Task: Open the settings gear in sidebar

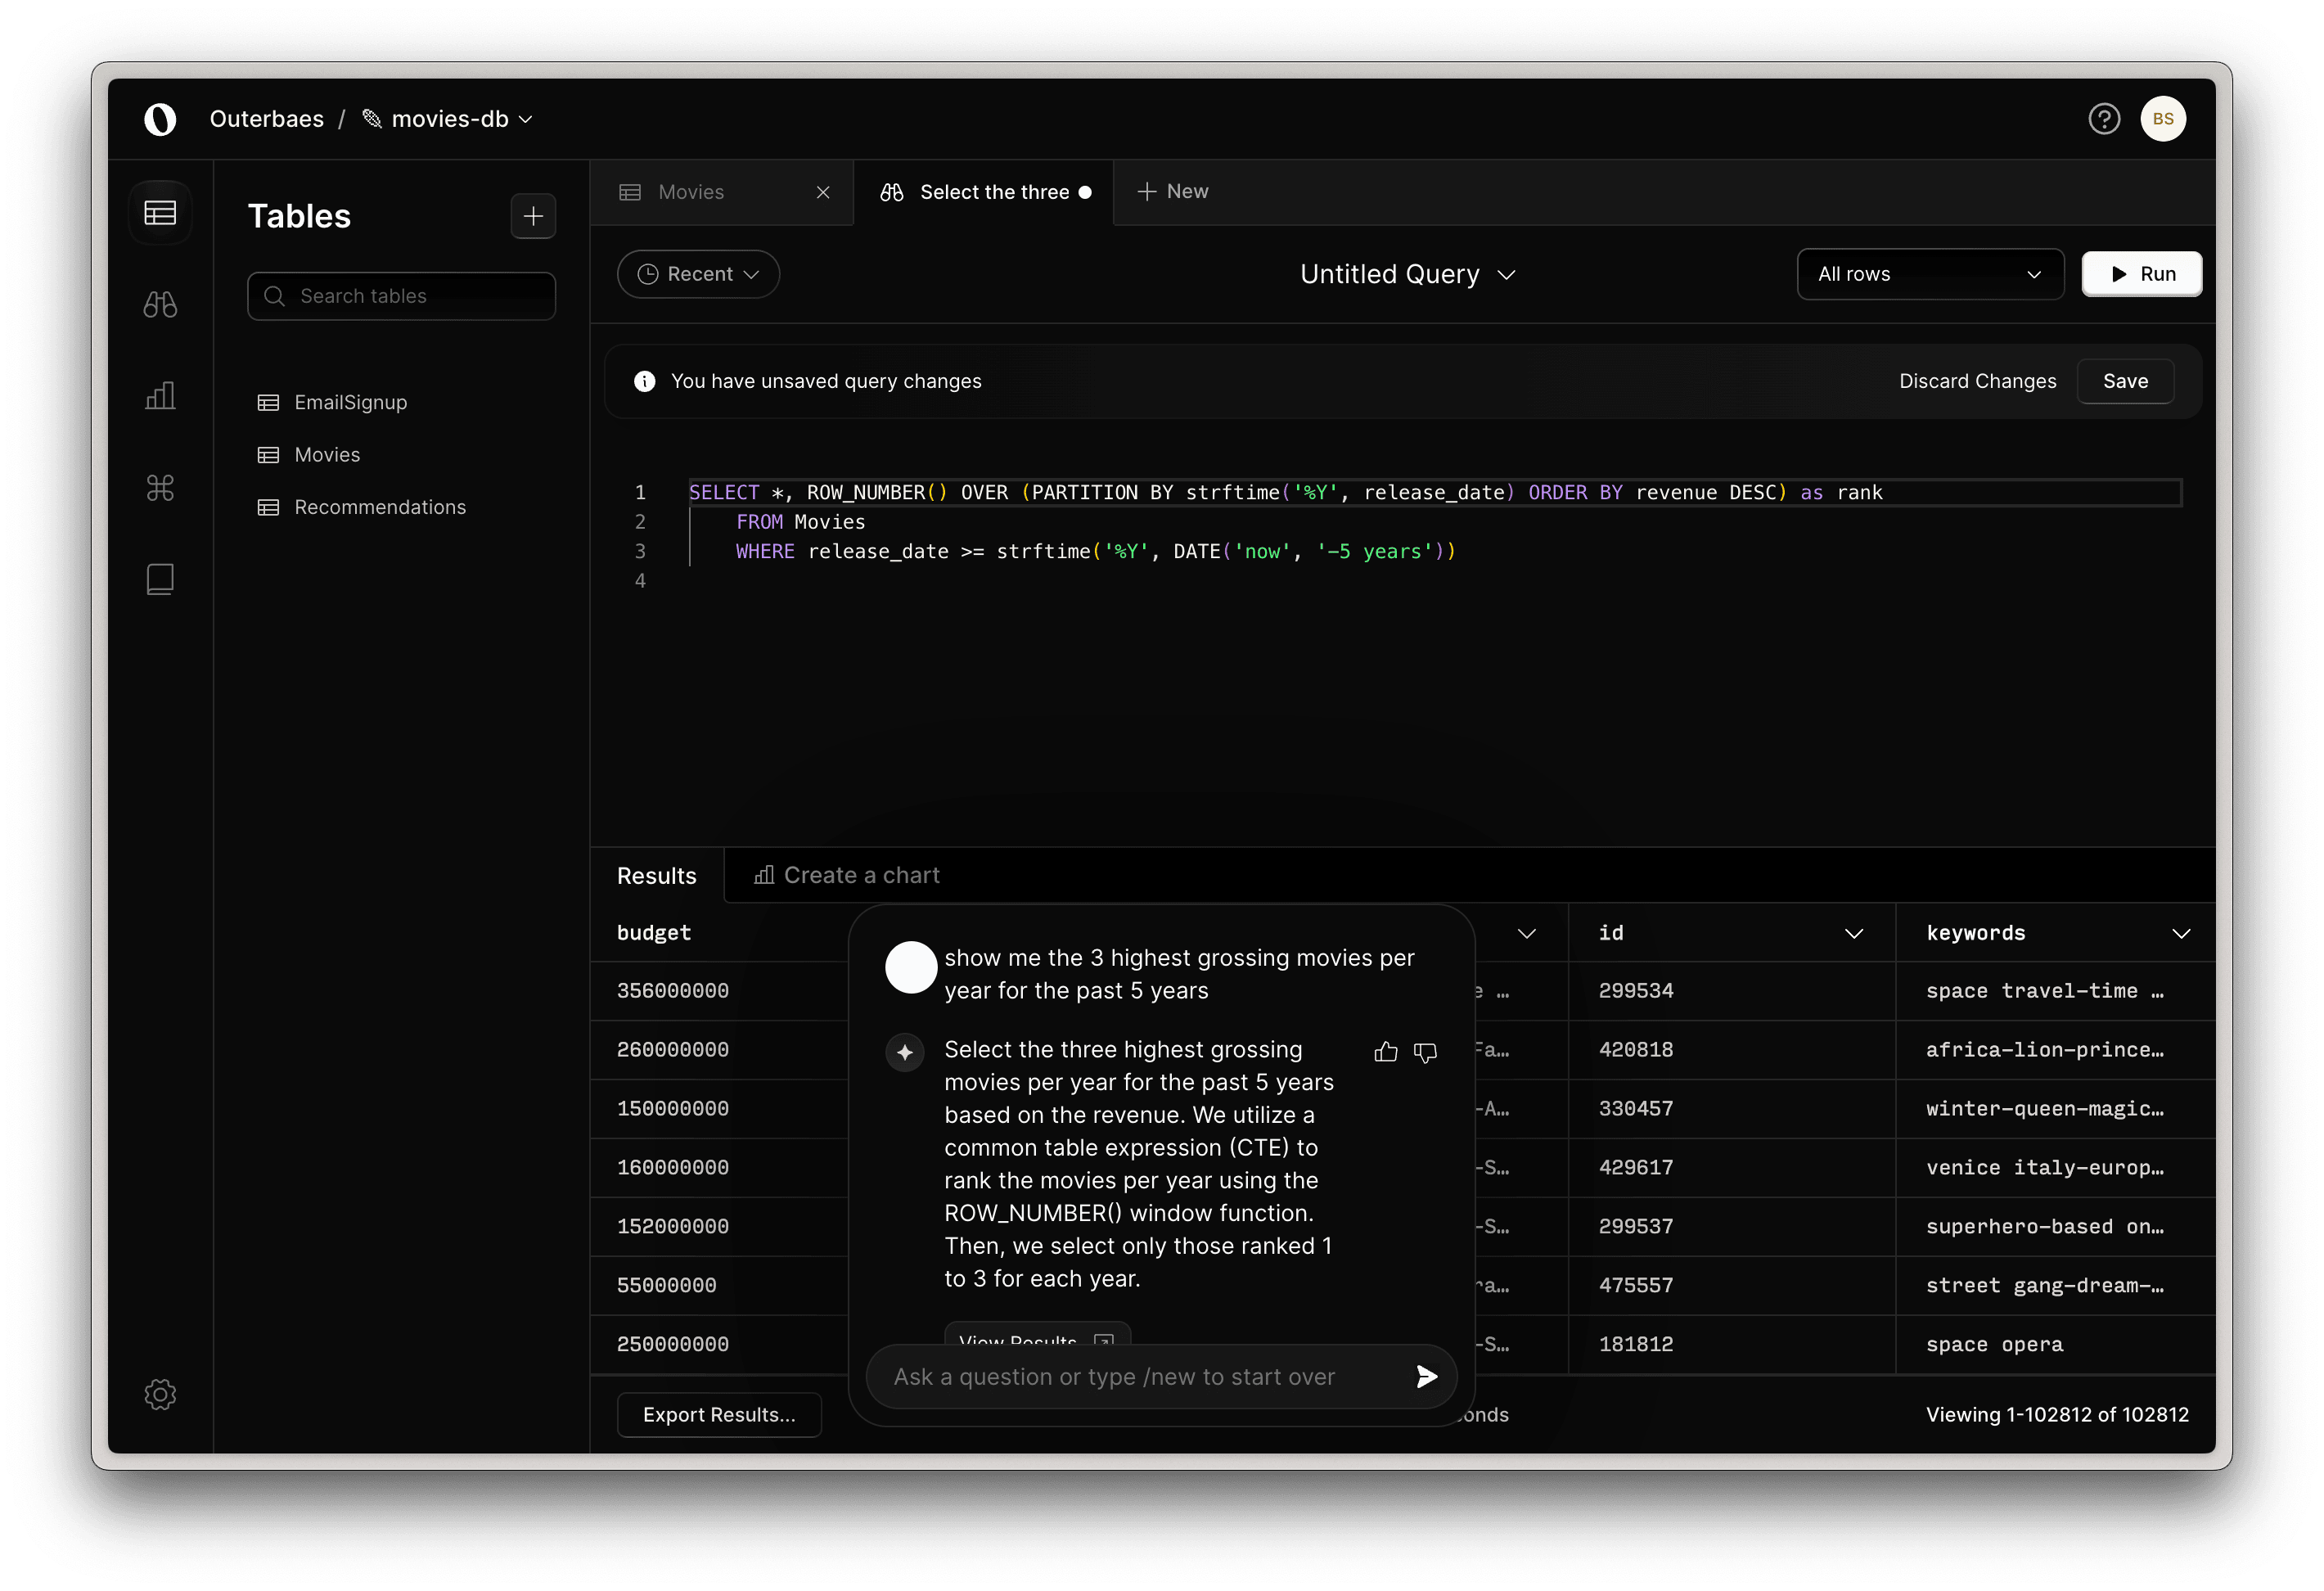Action: pyautogui.click(x=160, y=1394)
